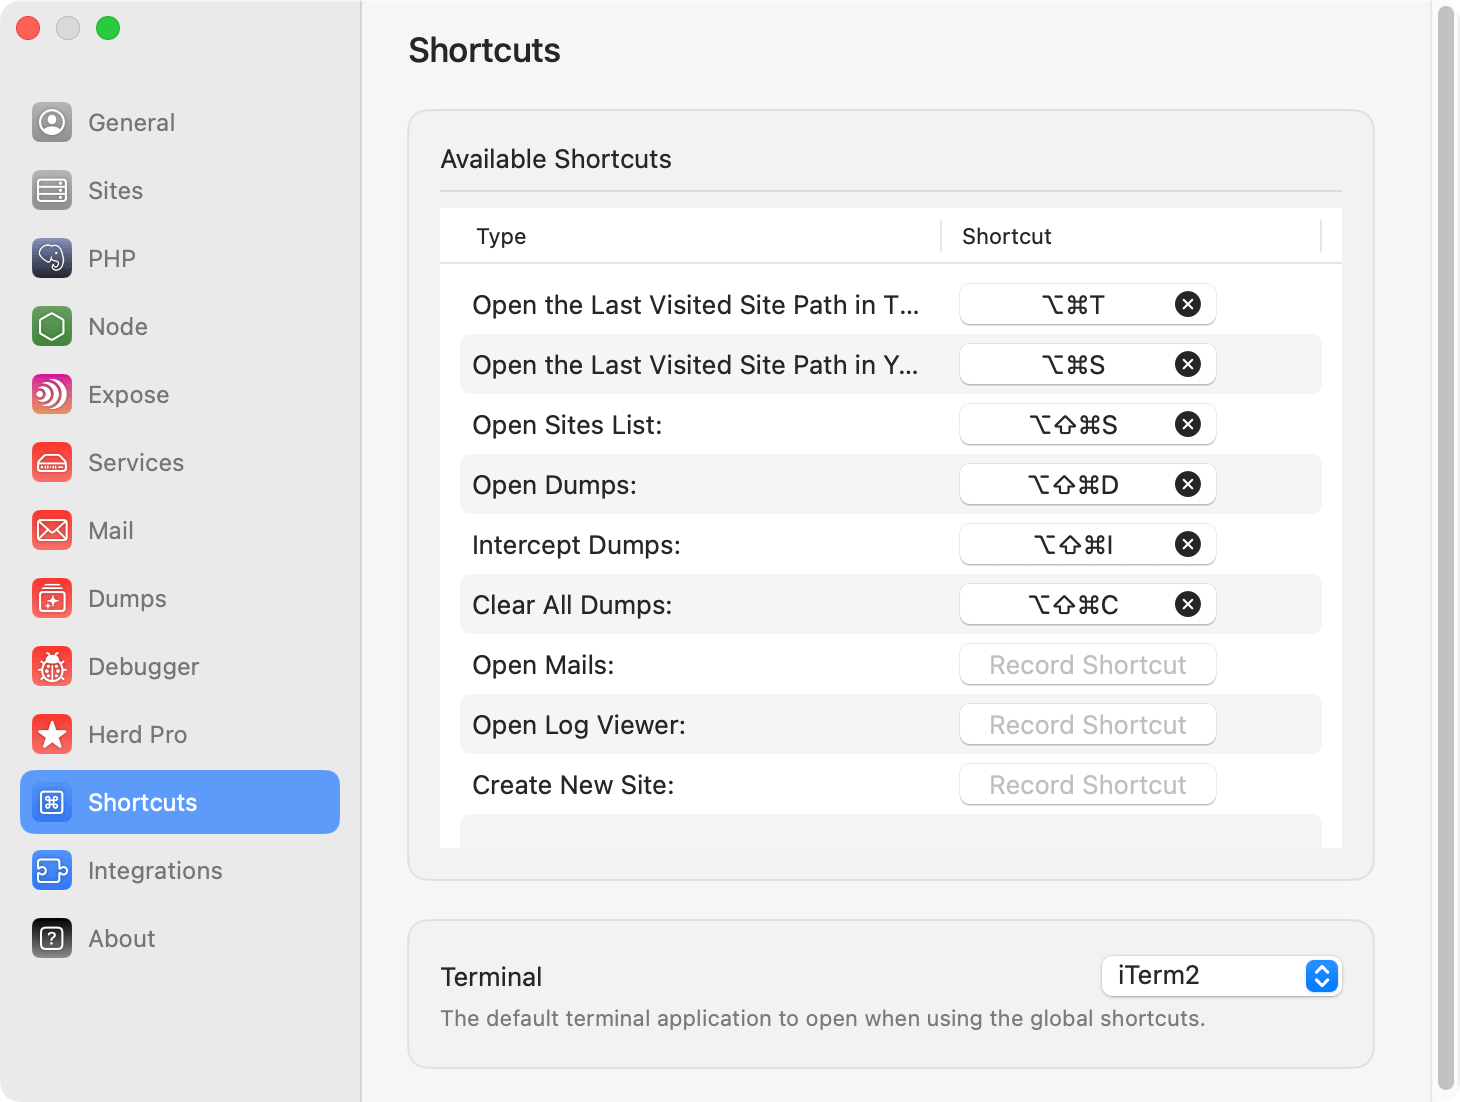Image resolution: width=1460 pixels, height=1102 pixels.
Task: Click the About question mark icon
Action: (51, 938)
